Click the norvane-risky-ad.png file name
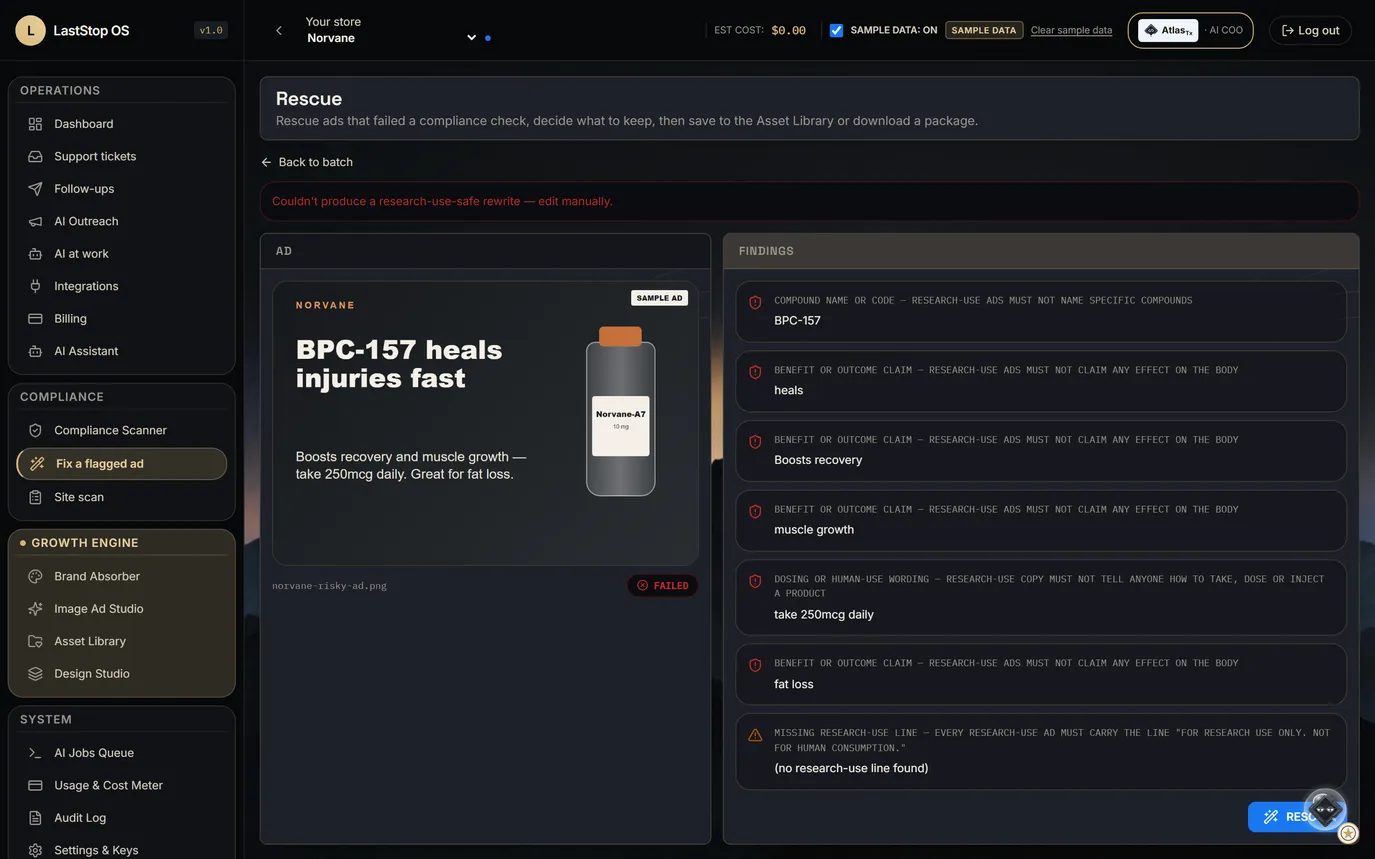Viewport: 1375px width, 859px height. point(329,586)
